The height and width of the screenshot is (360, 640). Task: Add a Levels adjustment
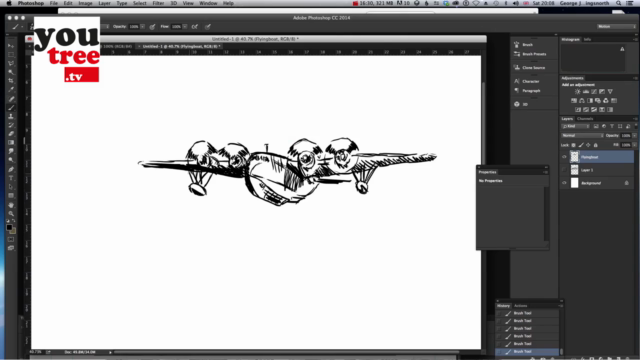pos(586,91)
